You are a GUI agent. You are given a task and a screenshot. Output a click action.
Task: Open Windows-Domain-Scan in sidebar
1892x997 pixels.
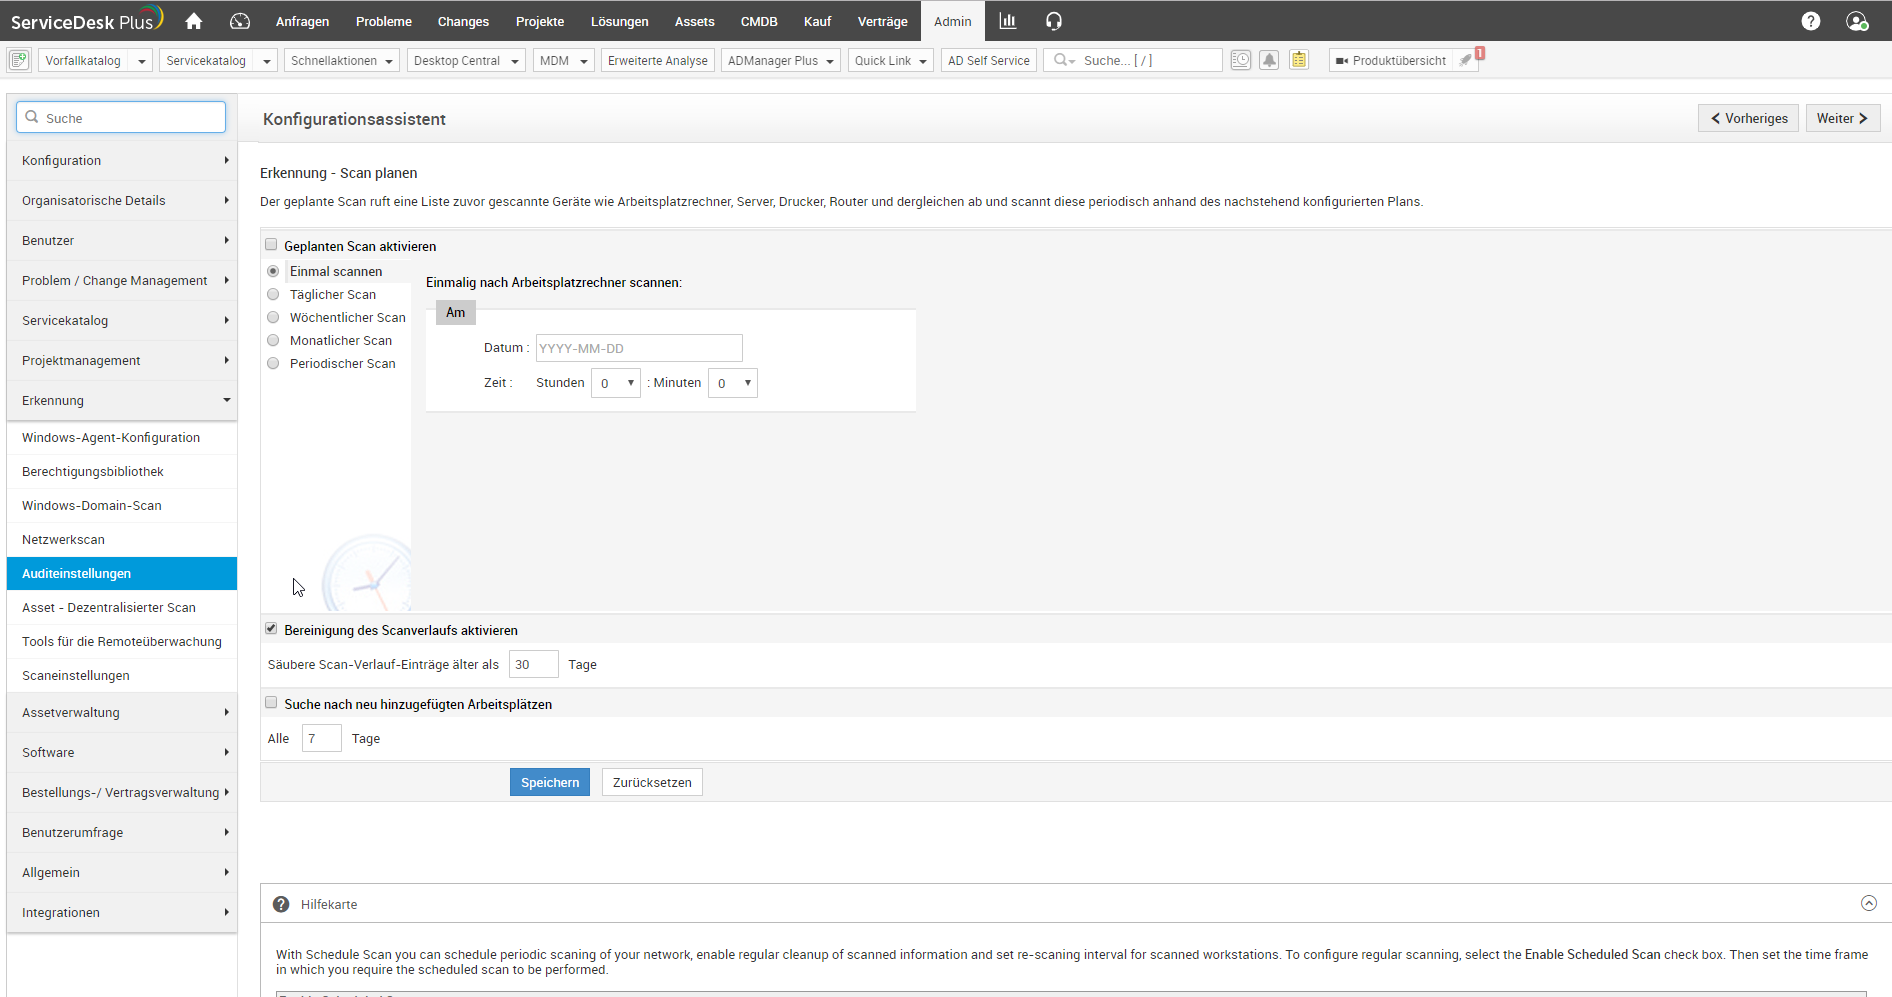point(122,505)
